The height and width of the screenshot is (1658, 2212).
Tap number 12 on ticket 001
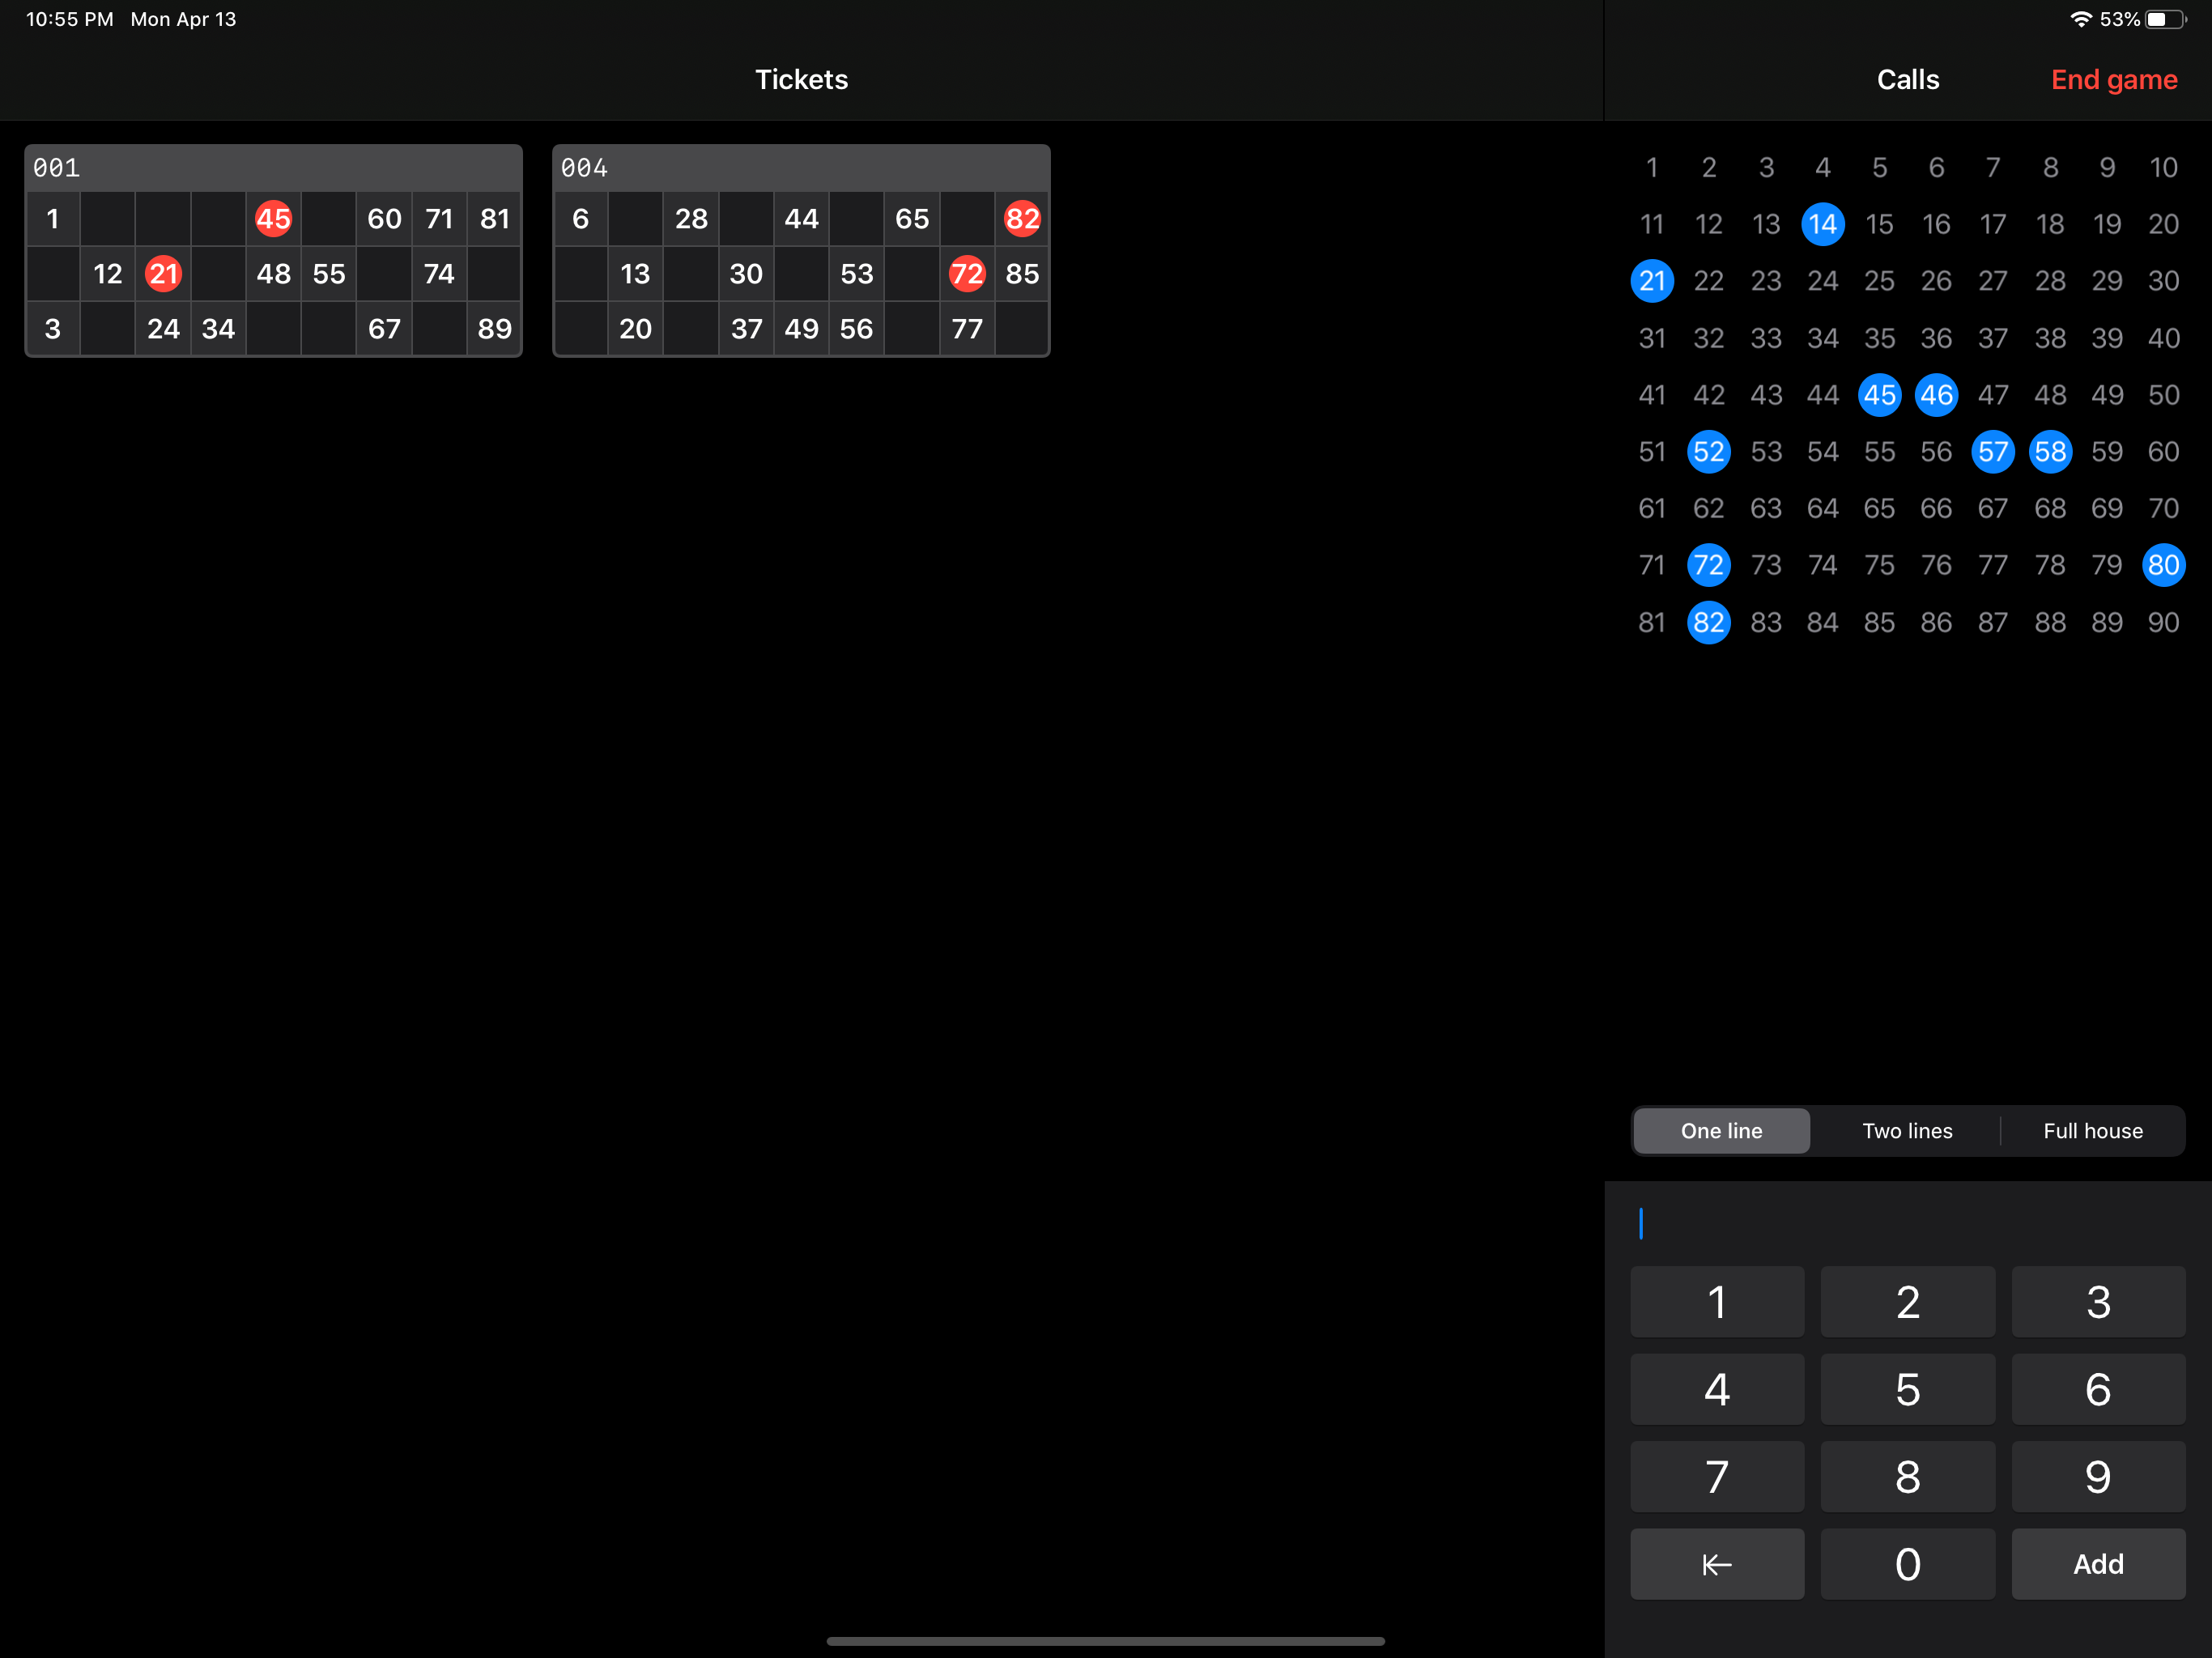[107, 273]
